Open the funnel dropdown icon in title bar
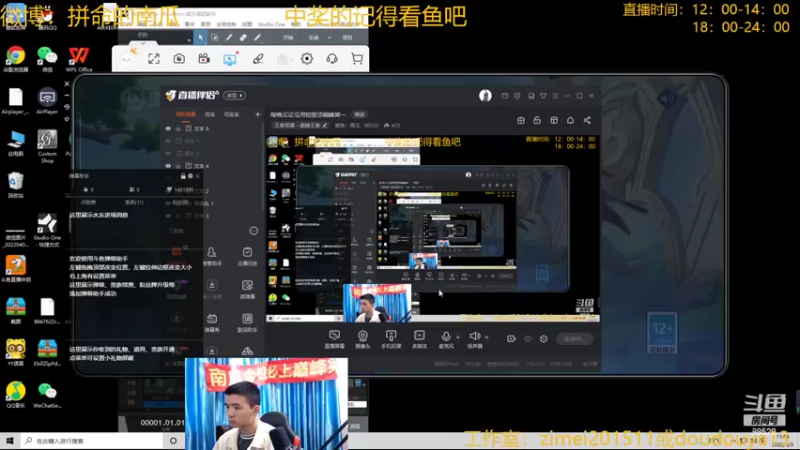The image size is (800, 450). coord(543,95)
